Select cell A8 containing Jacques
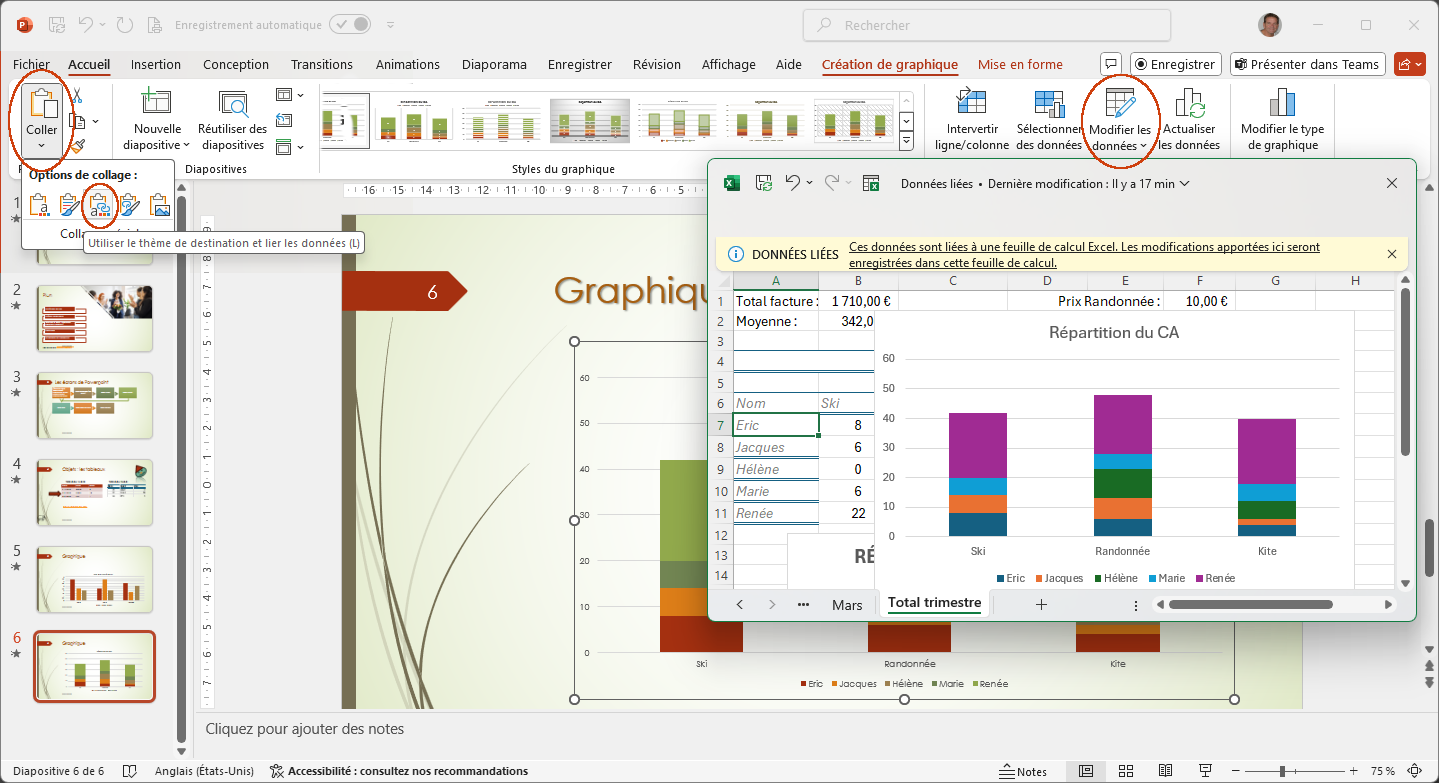Image resolution: width=1439 pixels, height=783 pixels. pos(775,447)
